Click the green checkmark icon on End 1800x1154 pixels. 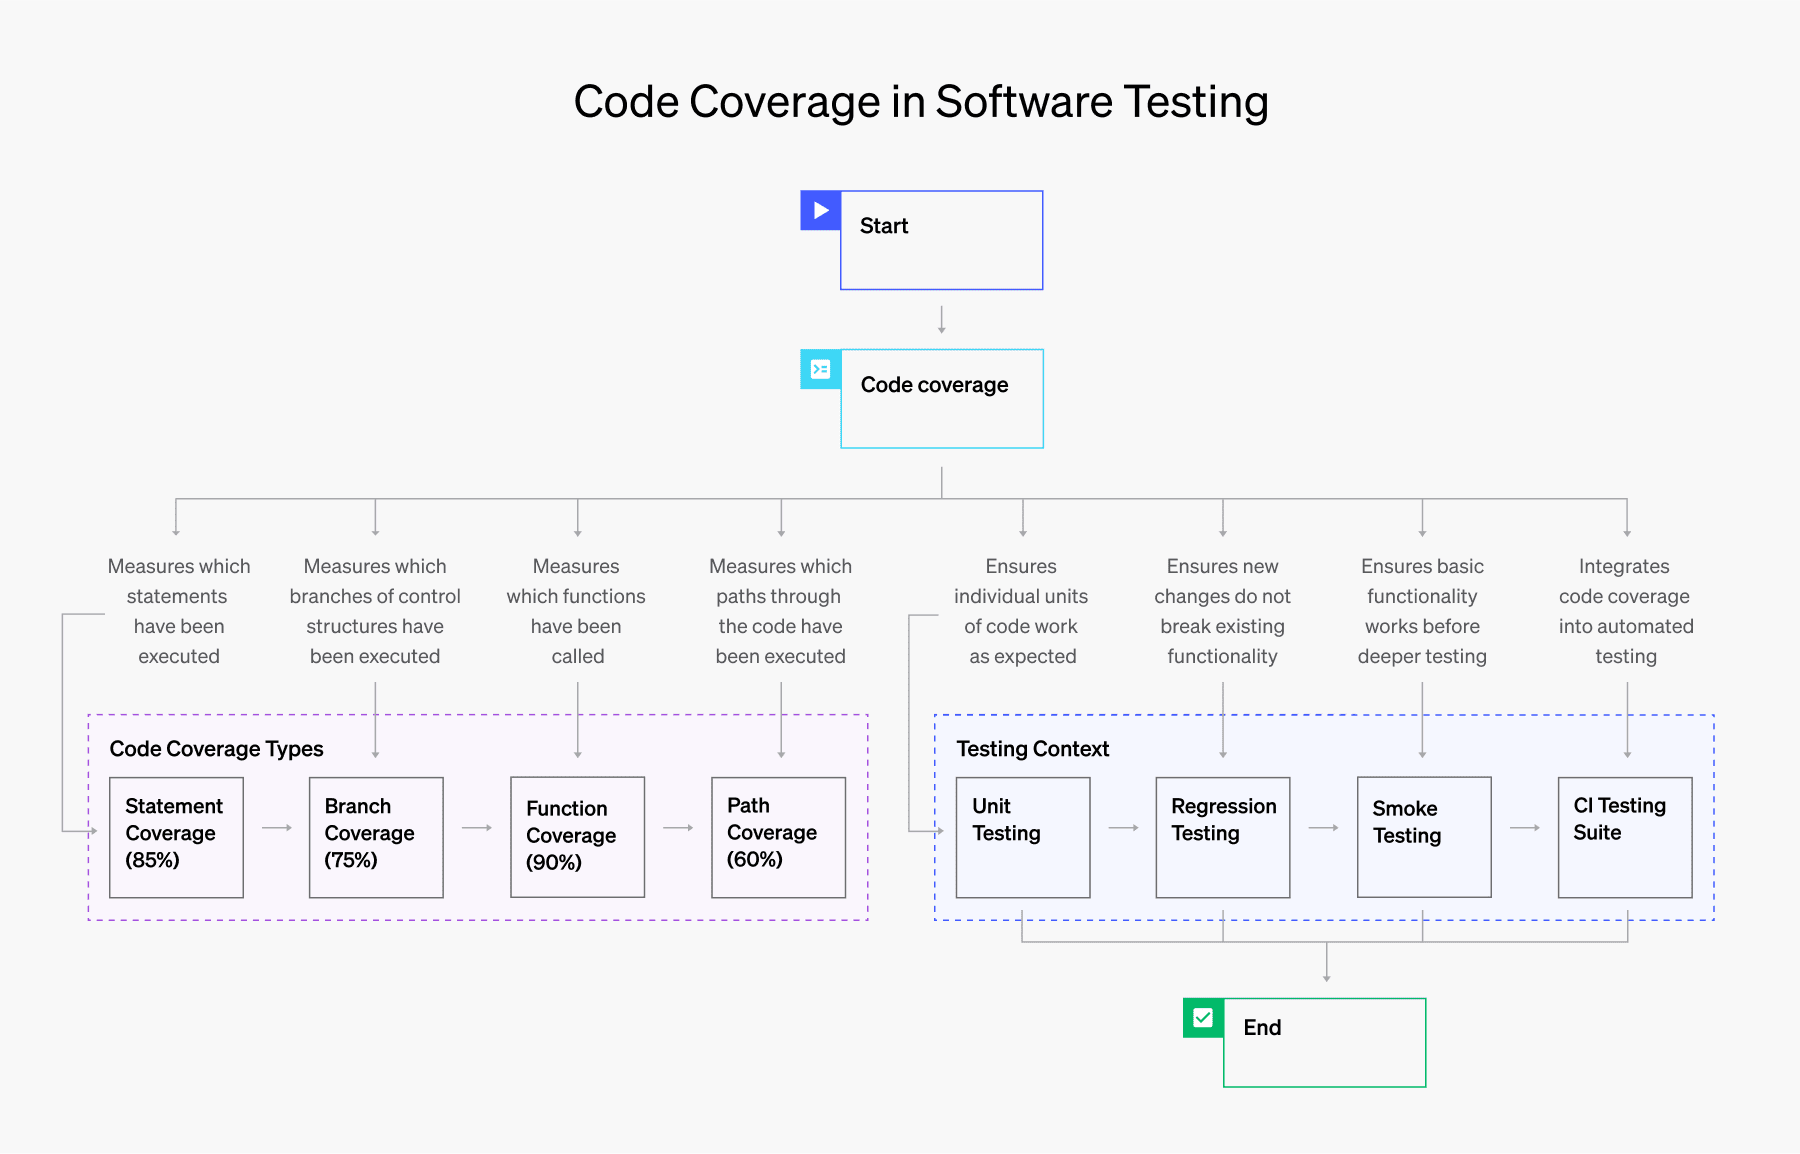point(1203,1018)
